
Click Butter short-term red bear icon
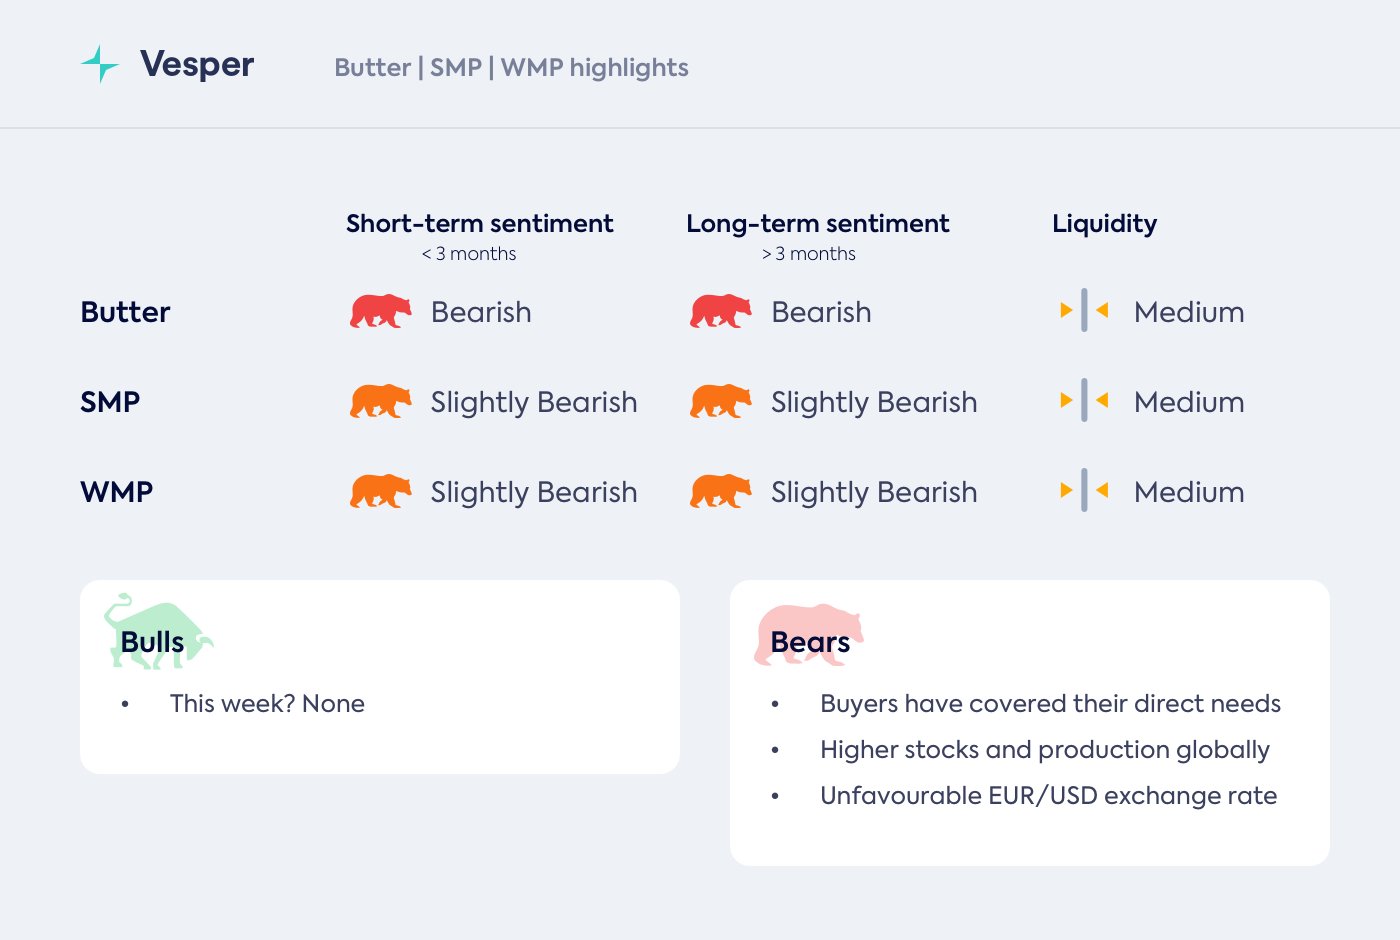(380, 312)
